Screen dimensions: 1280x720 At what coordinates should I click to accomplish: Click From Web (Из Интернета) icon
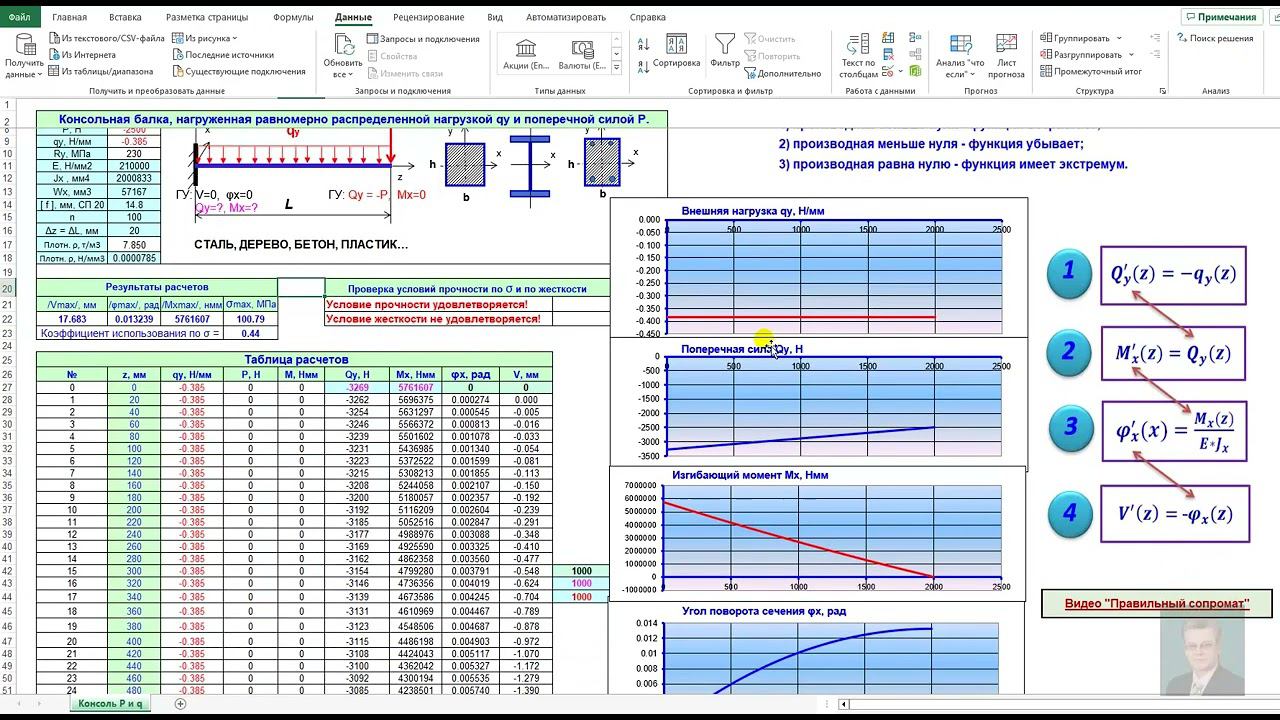[x=54, y=55]
